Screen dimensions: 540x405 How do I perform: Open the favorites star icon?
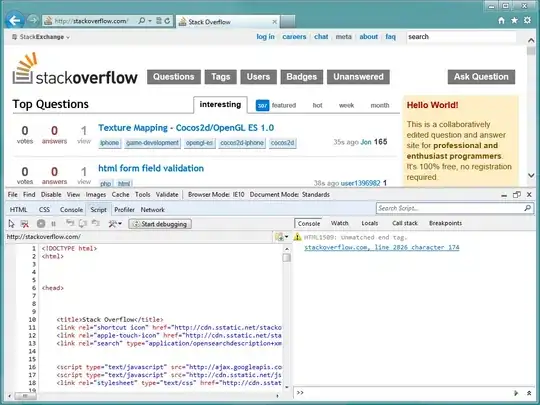[x=514, y=21]
